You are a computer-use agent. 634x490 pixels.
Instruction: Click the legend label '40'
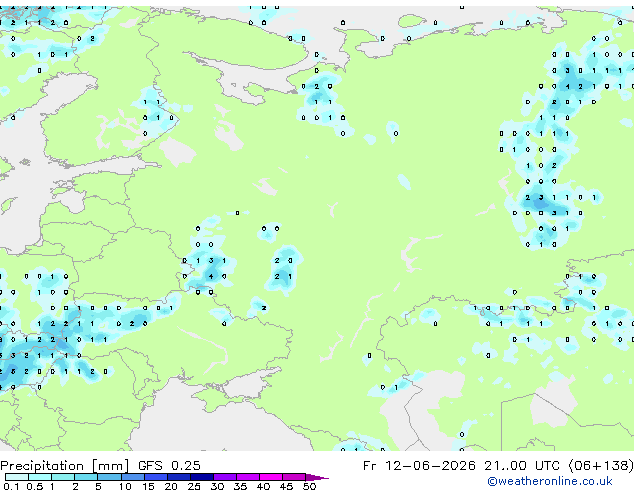263,486
